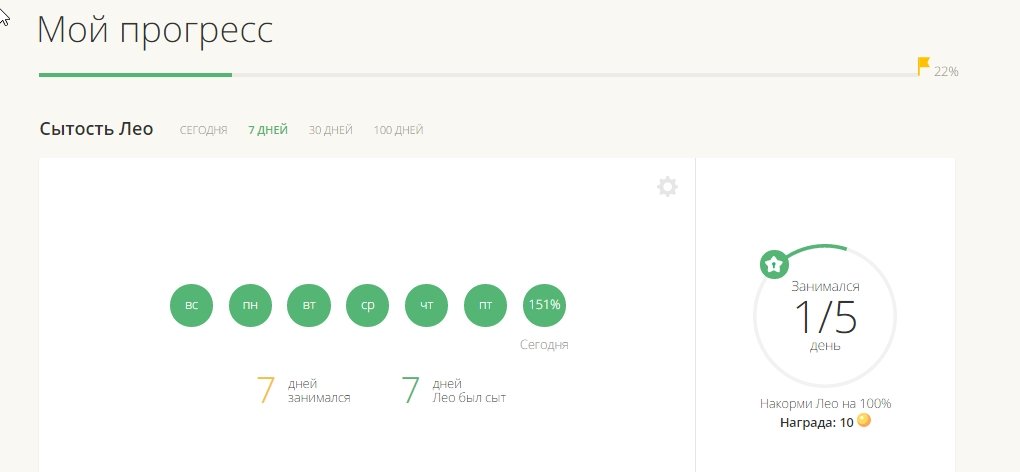Click the 1/5 день streak circle
The width and height of the screenshot is (1020, 472).
825,317
